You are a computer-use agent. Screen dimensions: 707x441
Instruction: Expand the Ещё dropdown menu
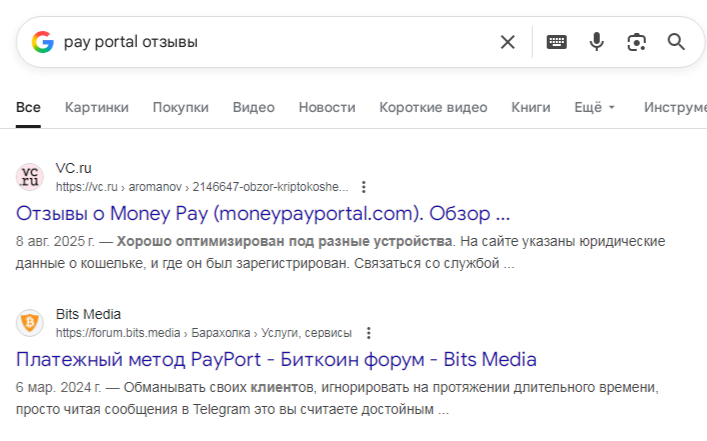(595, 107)
